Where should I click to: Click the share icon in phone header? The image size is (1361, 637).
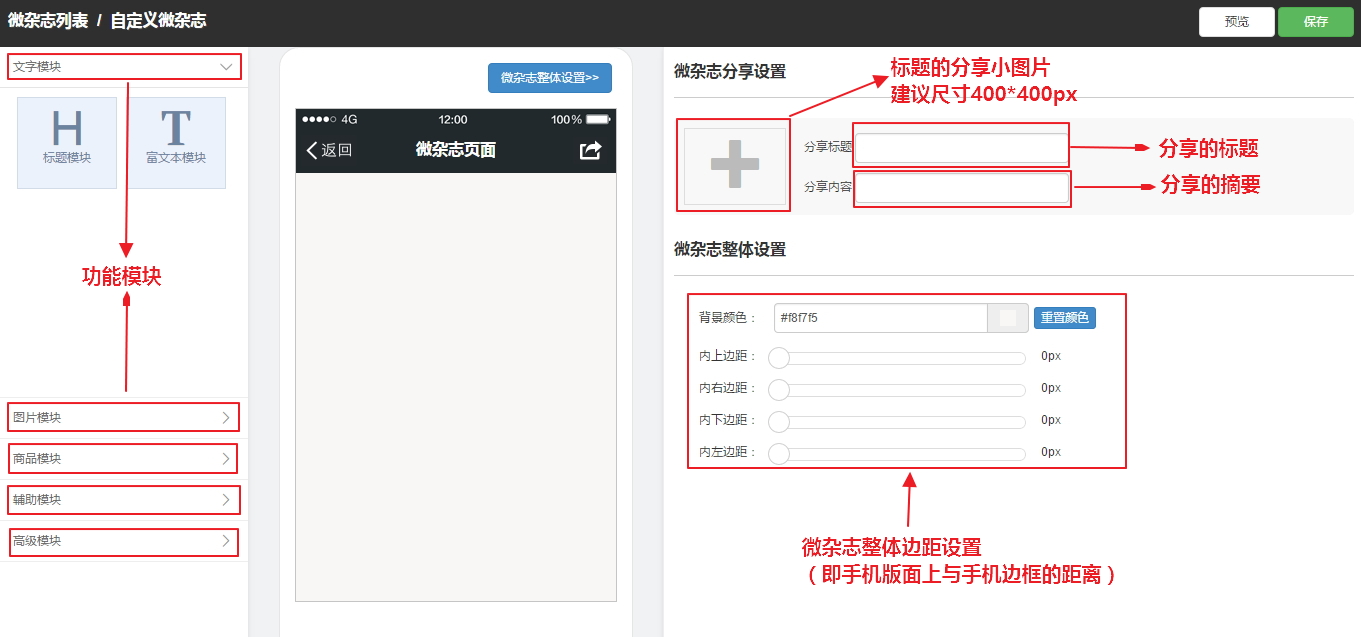[590, 150]
